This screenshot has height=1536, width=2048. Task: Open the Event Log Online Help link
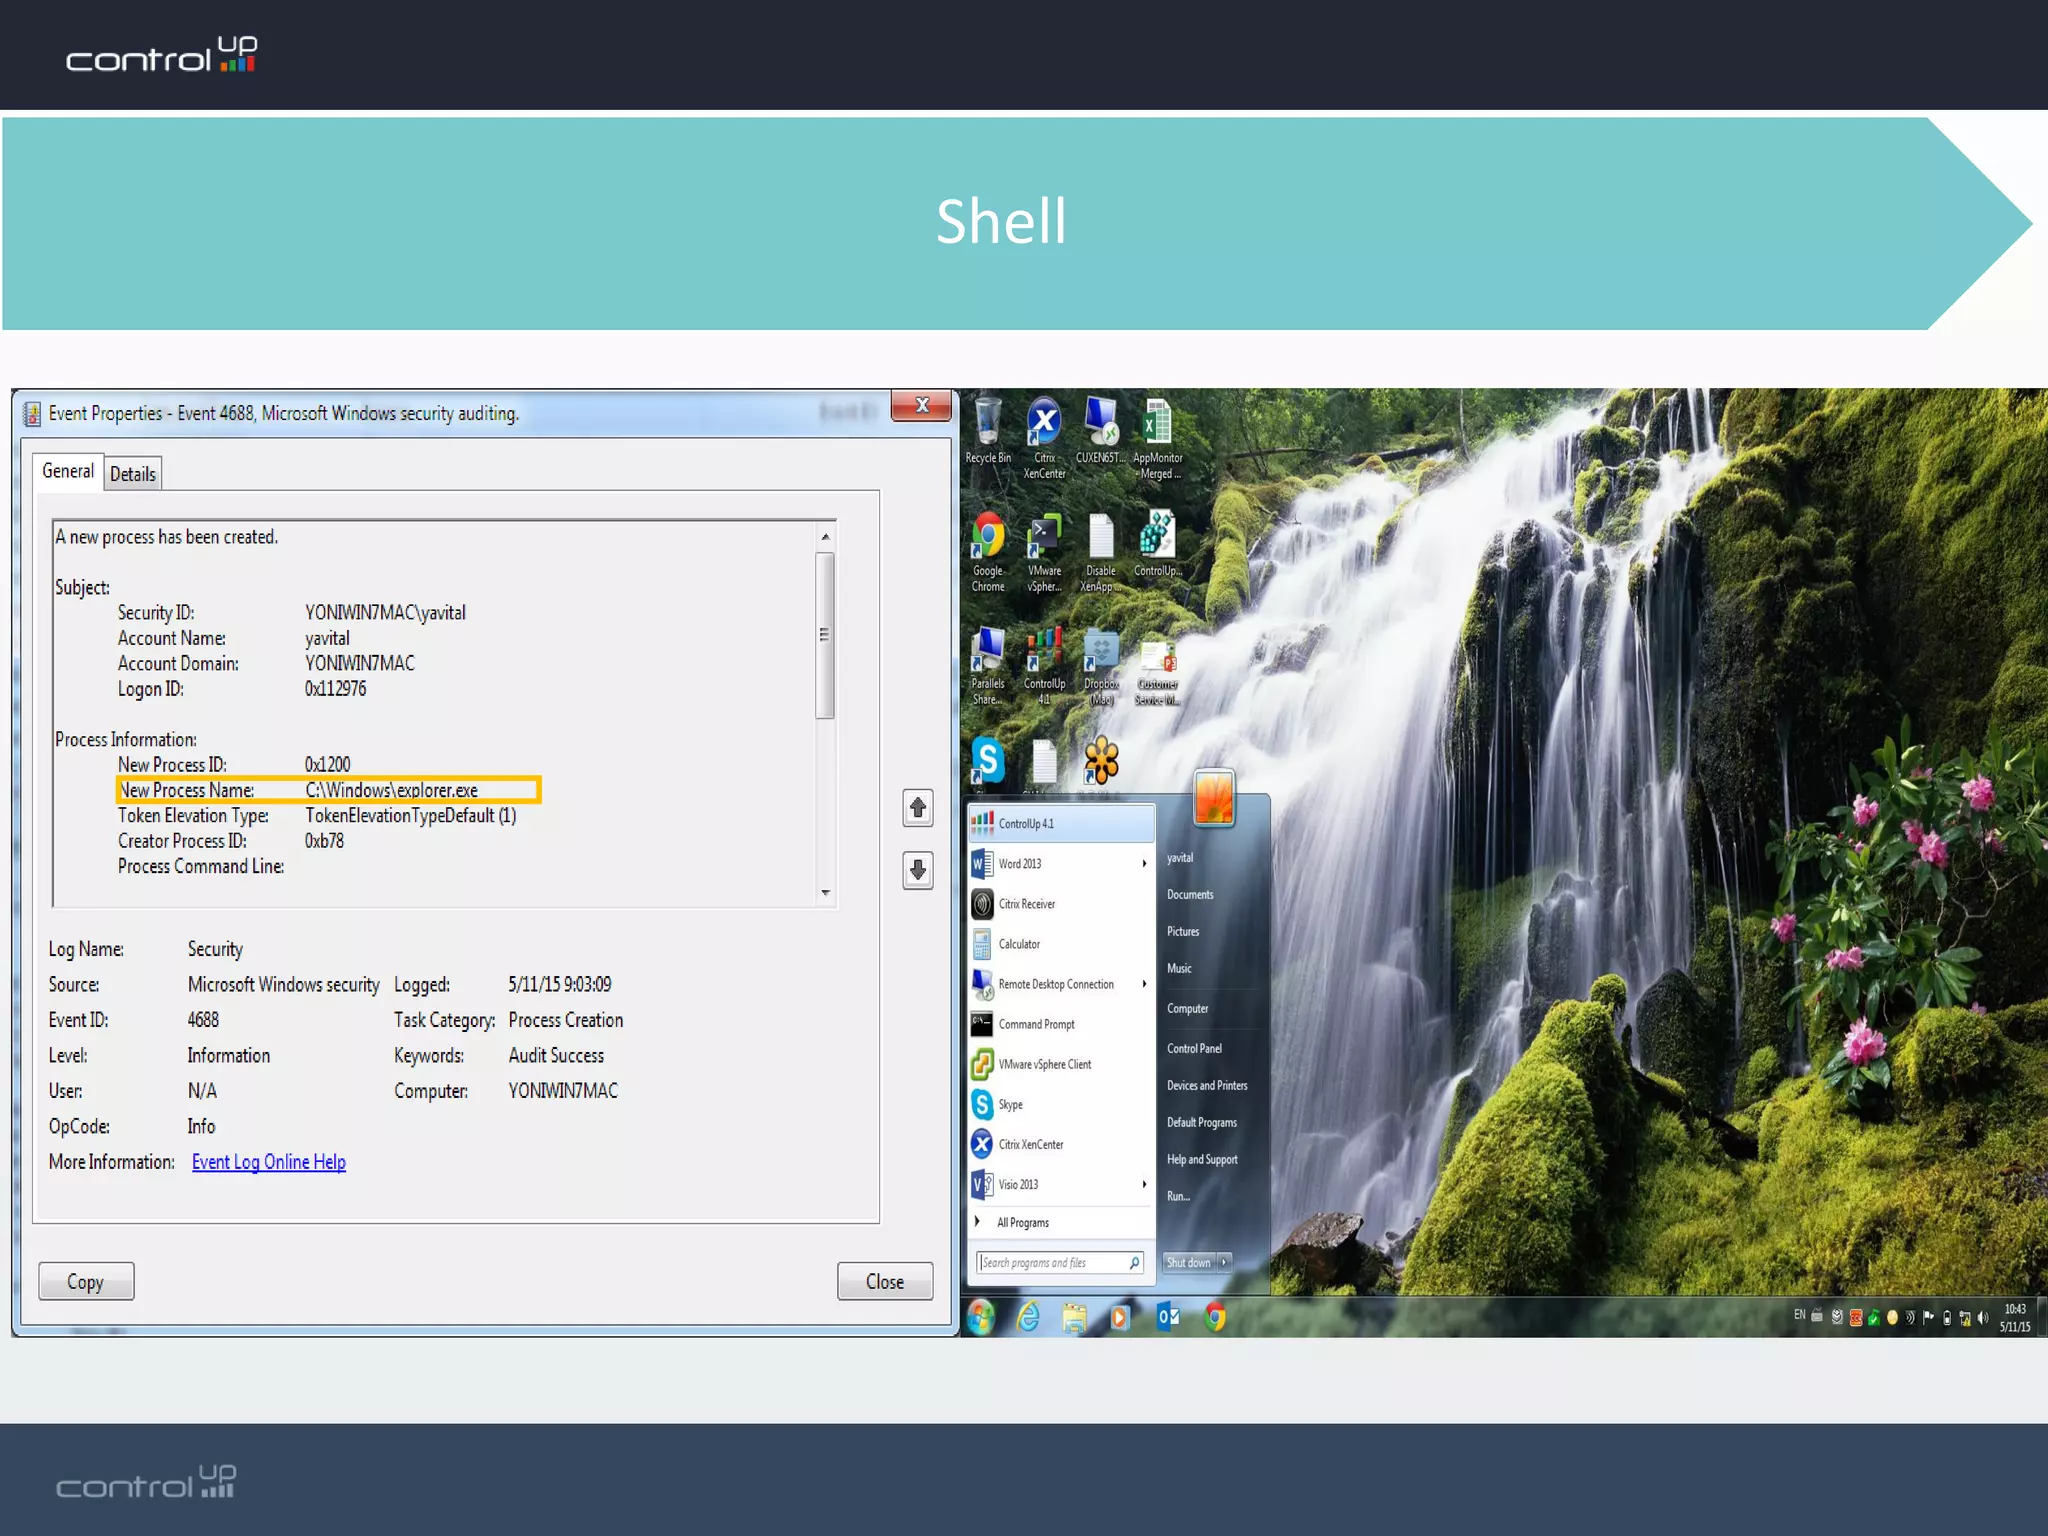269,1162
